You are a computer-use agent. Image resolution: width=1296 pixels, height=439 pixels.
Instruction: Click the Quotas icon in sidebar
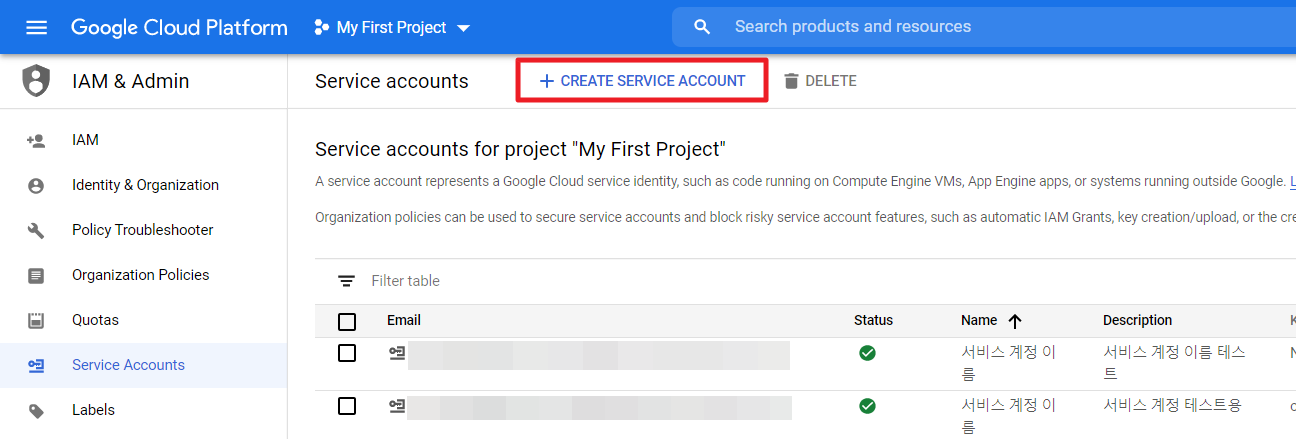(36, 320)
